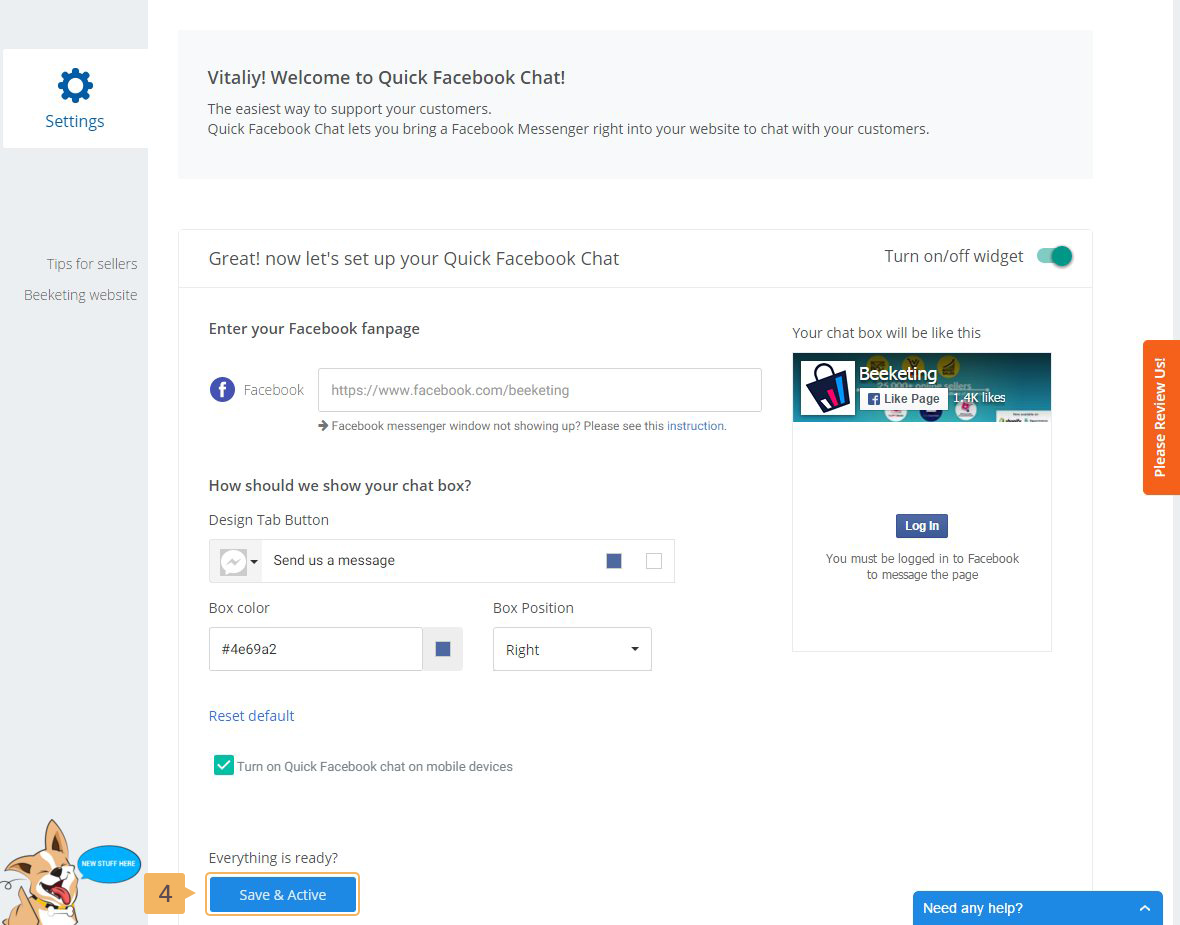Click the 'New Stuff Here' speech bubble
The width and height of the screenshot is (1180, 925).
pyautogui.click(x=108, y=863)
